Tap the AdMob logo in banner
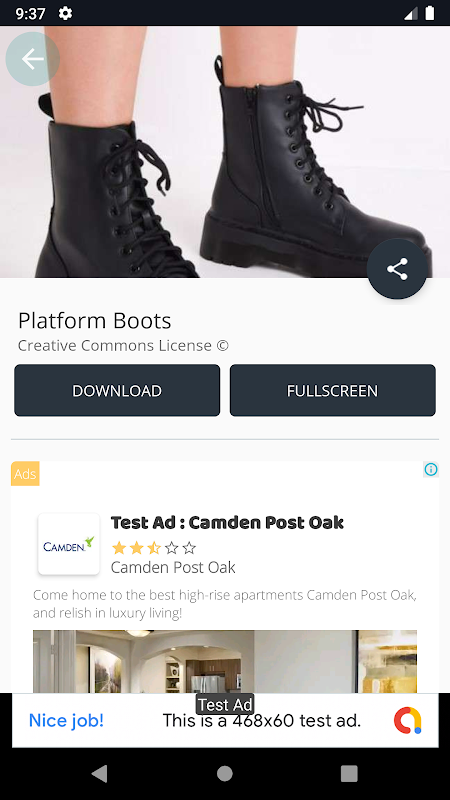Viewport: 450px width, 800px height. coord(408,720)
